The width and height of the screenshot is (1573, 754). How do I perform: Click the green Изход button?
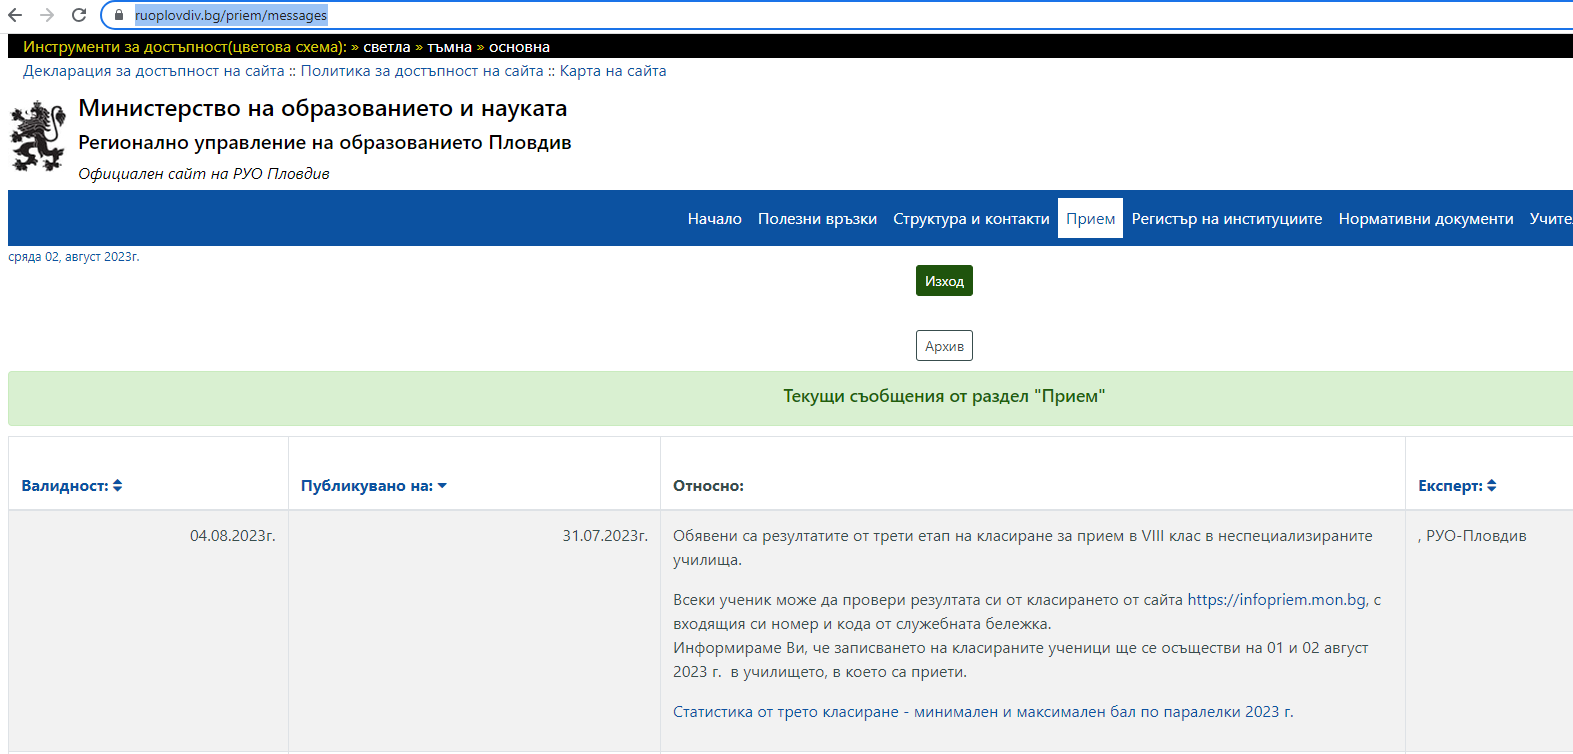944,281
